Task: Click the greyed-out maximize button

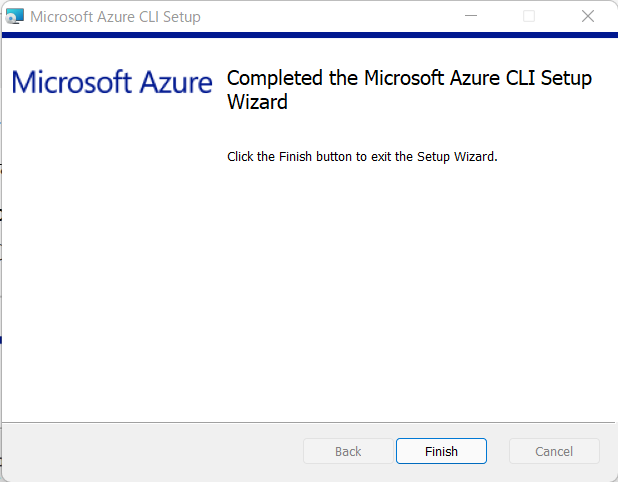Action: (529, 16)
